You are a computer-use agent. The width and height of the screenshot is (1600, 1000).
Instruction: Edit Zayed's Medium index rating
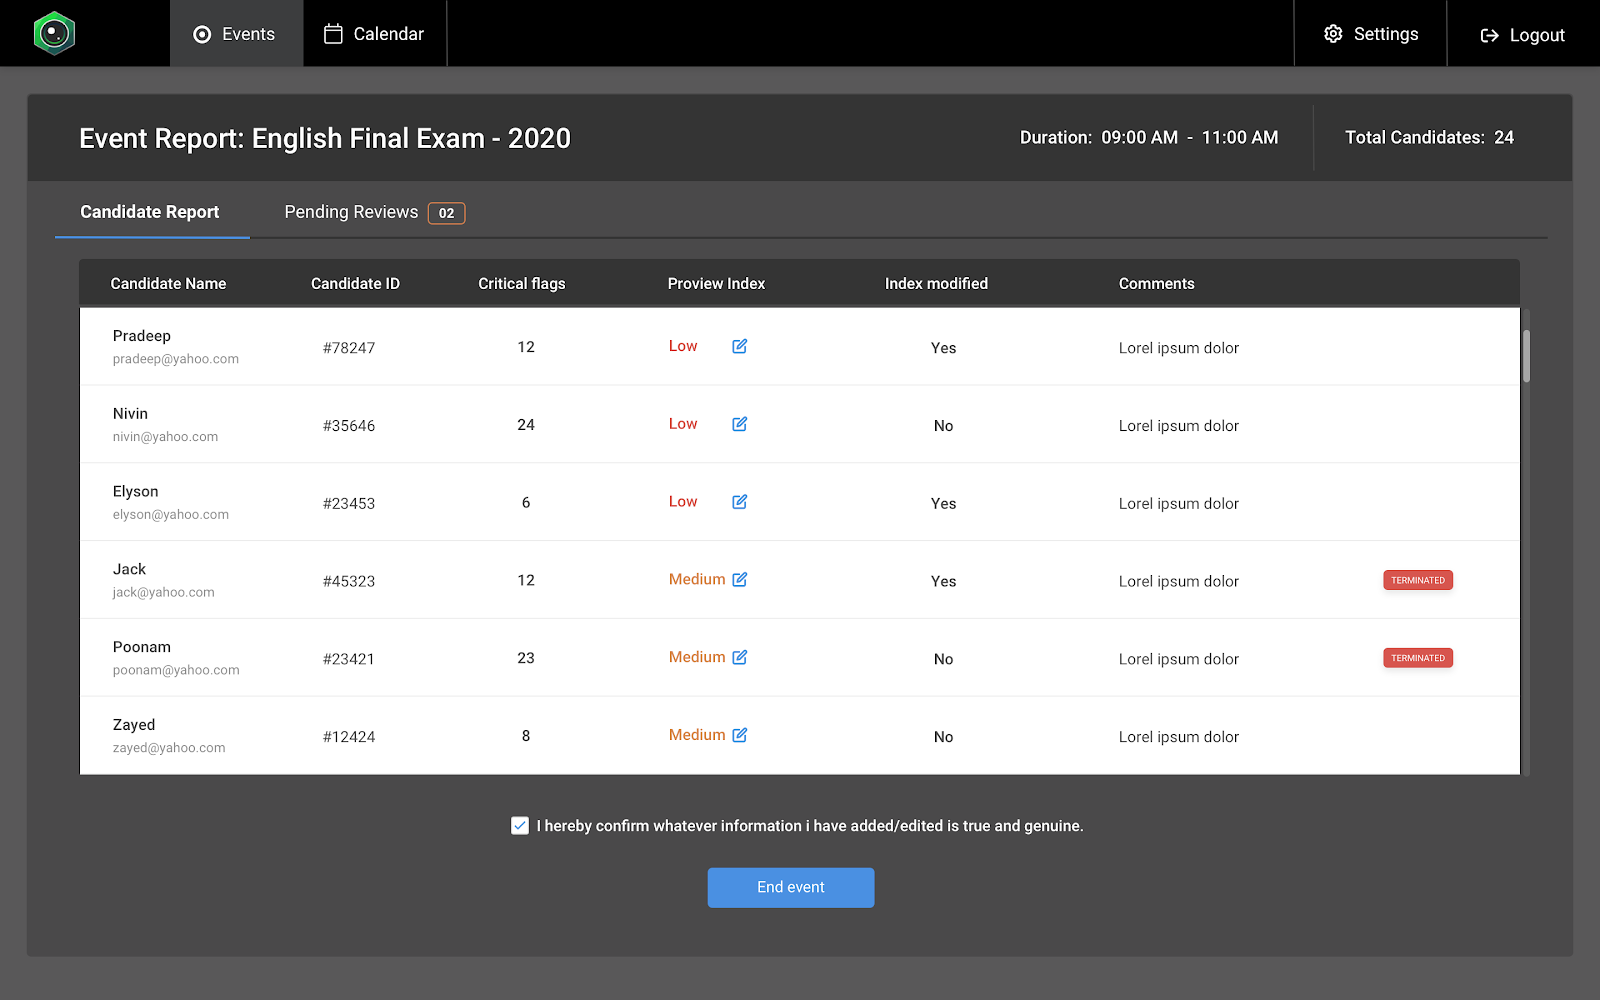[739, 735]
